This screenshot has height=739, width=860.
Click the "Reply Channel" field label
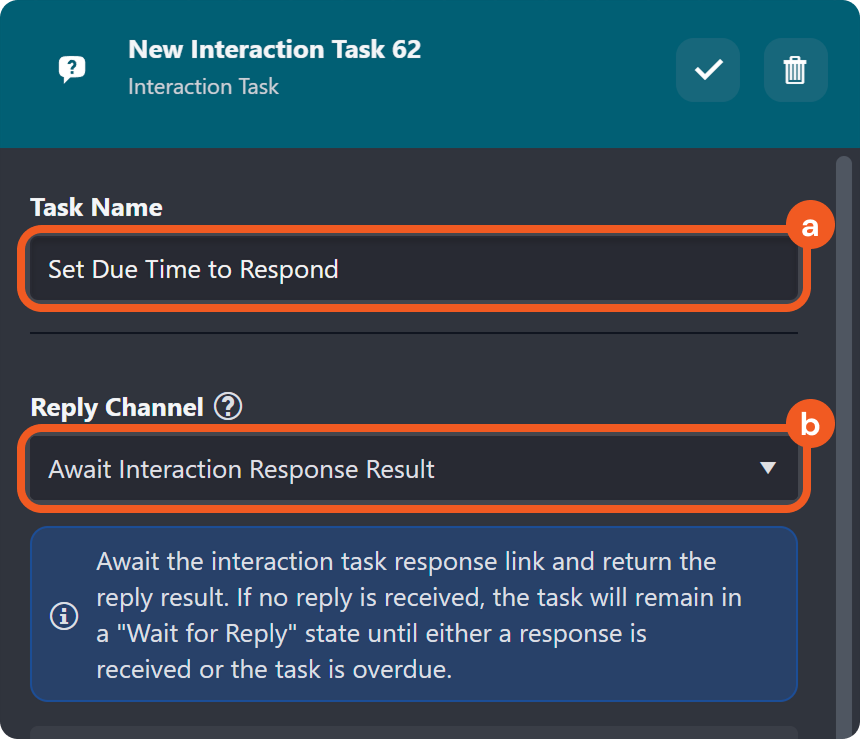pos(117,407)
